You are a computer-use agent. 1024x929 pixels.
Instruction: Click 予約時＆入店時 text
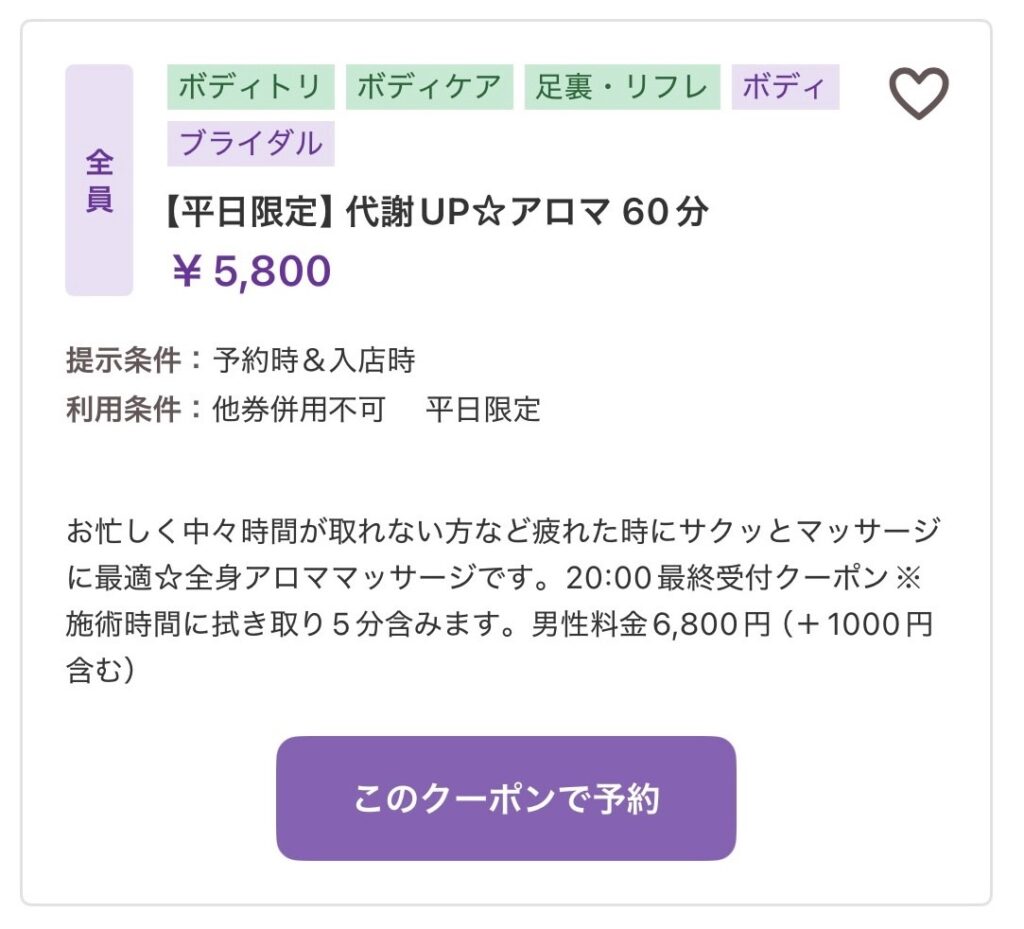coord(314,360)
